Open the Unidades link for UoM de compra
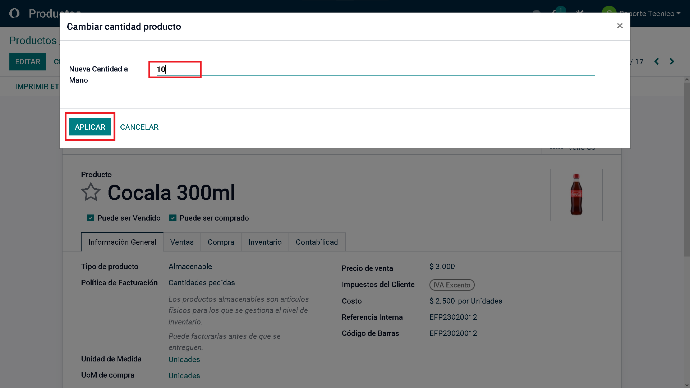690x388 pixels. pyautogui.click(x=184, y=375)
